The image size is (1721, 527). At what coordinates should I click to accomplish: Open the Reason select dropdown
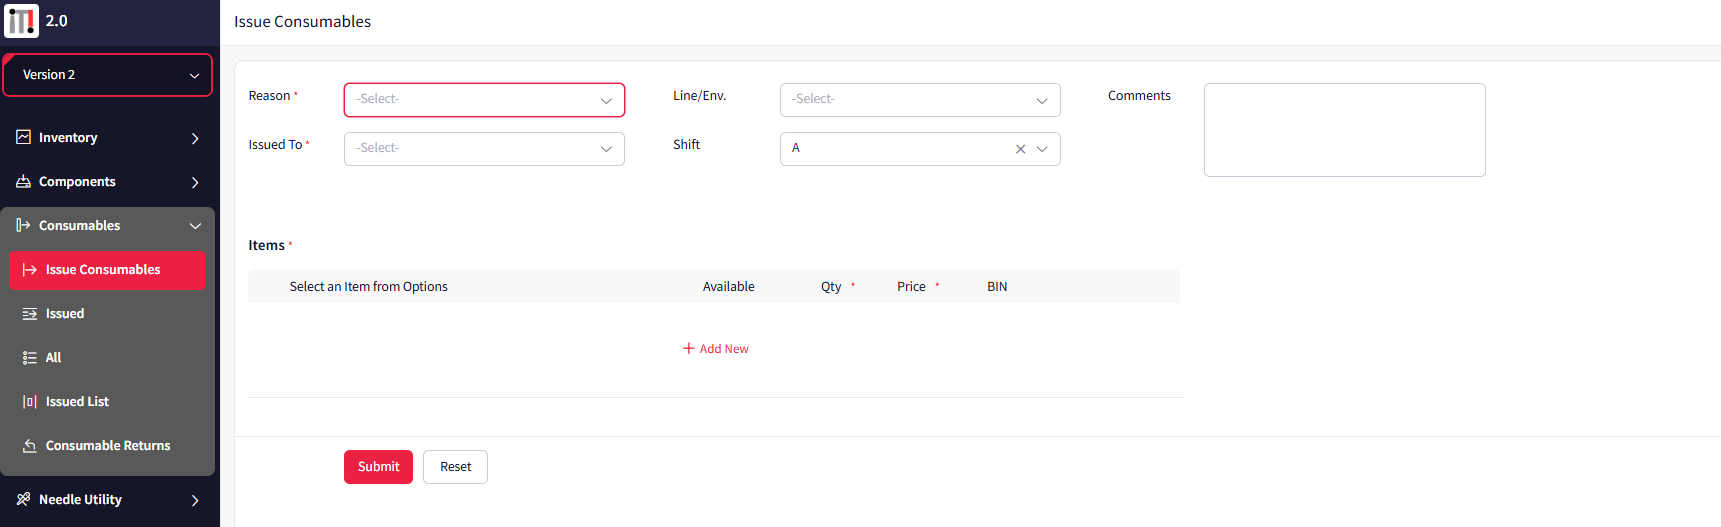click(484, 100)
